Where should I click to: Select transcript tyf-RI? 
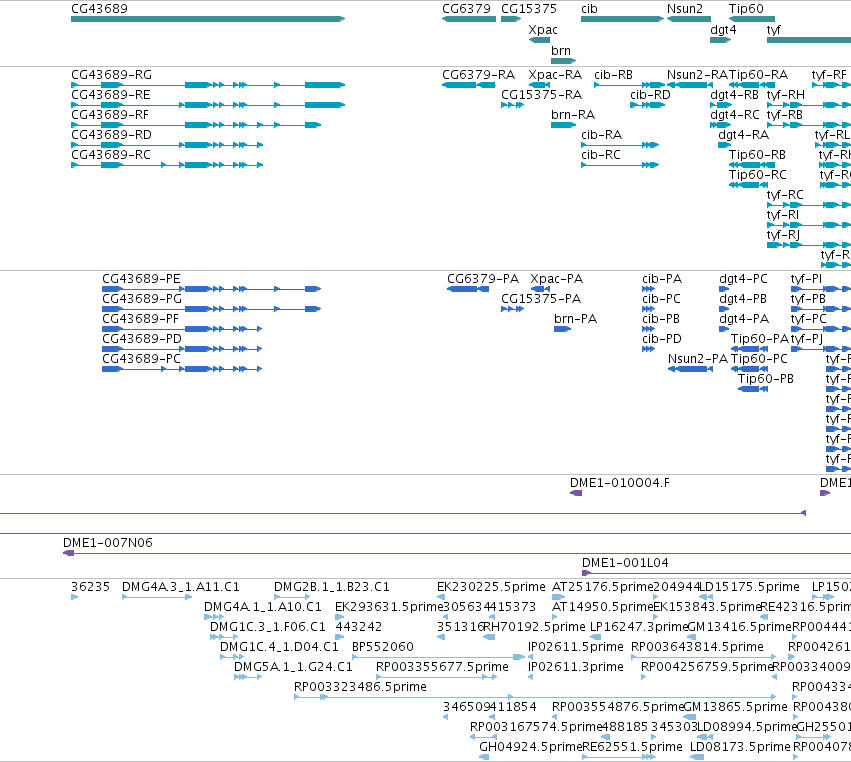click(x=809, y=225)
